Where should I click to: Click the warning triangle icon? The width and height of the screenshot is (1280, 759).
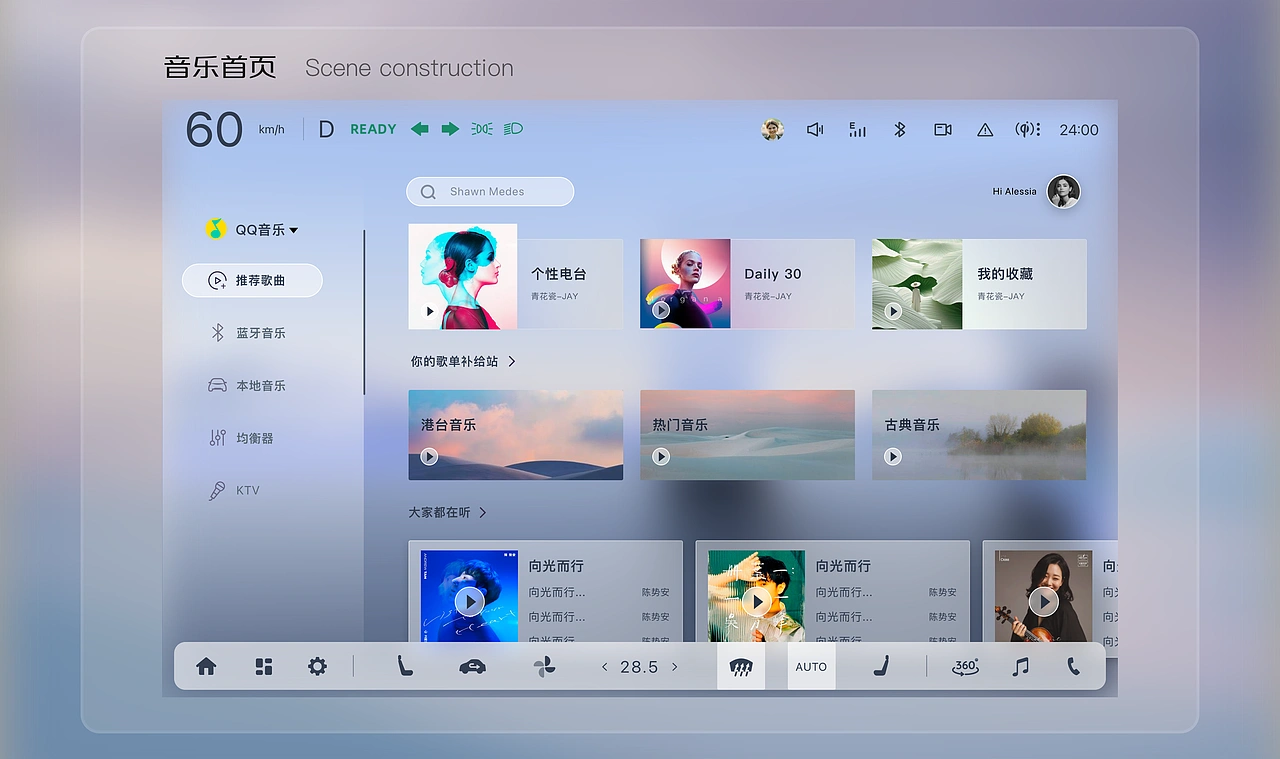pyautogui.click(x=985, y=130)
